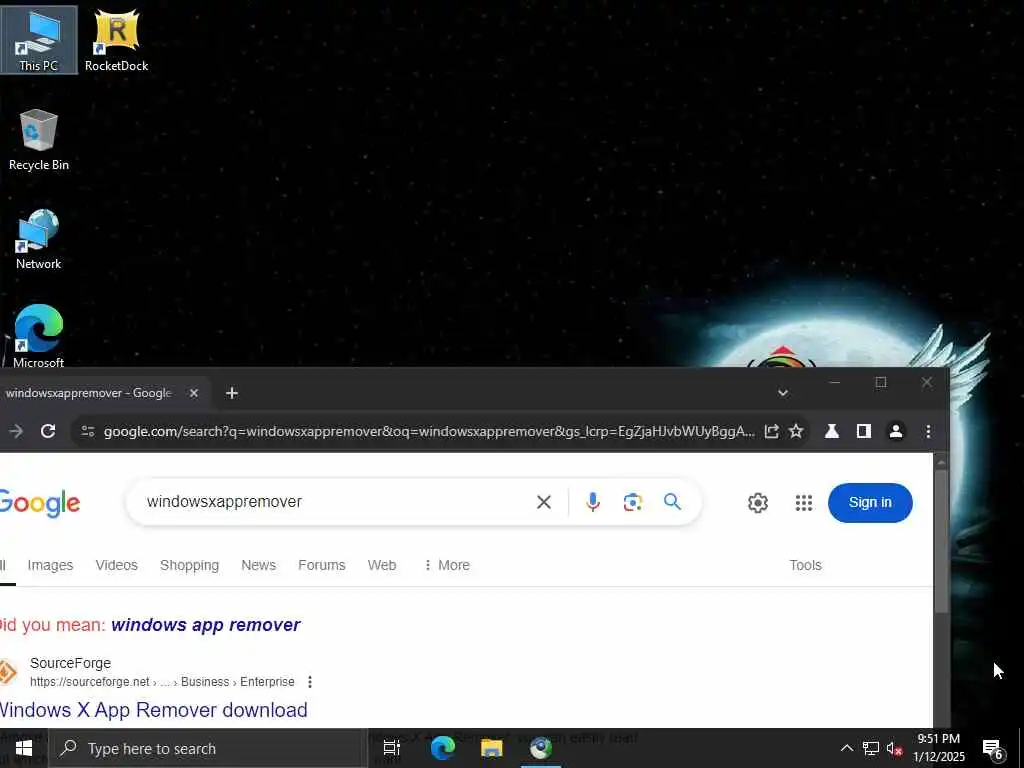Open a new browser tab
This screenshot has width=1024, height=768.
coord(232,393)
